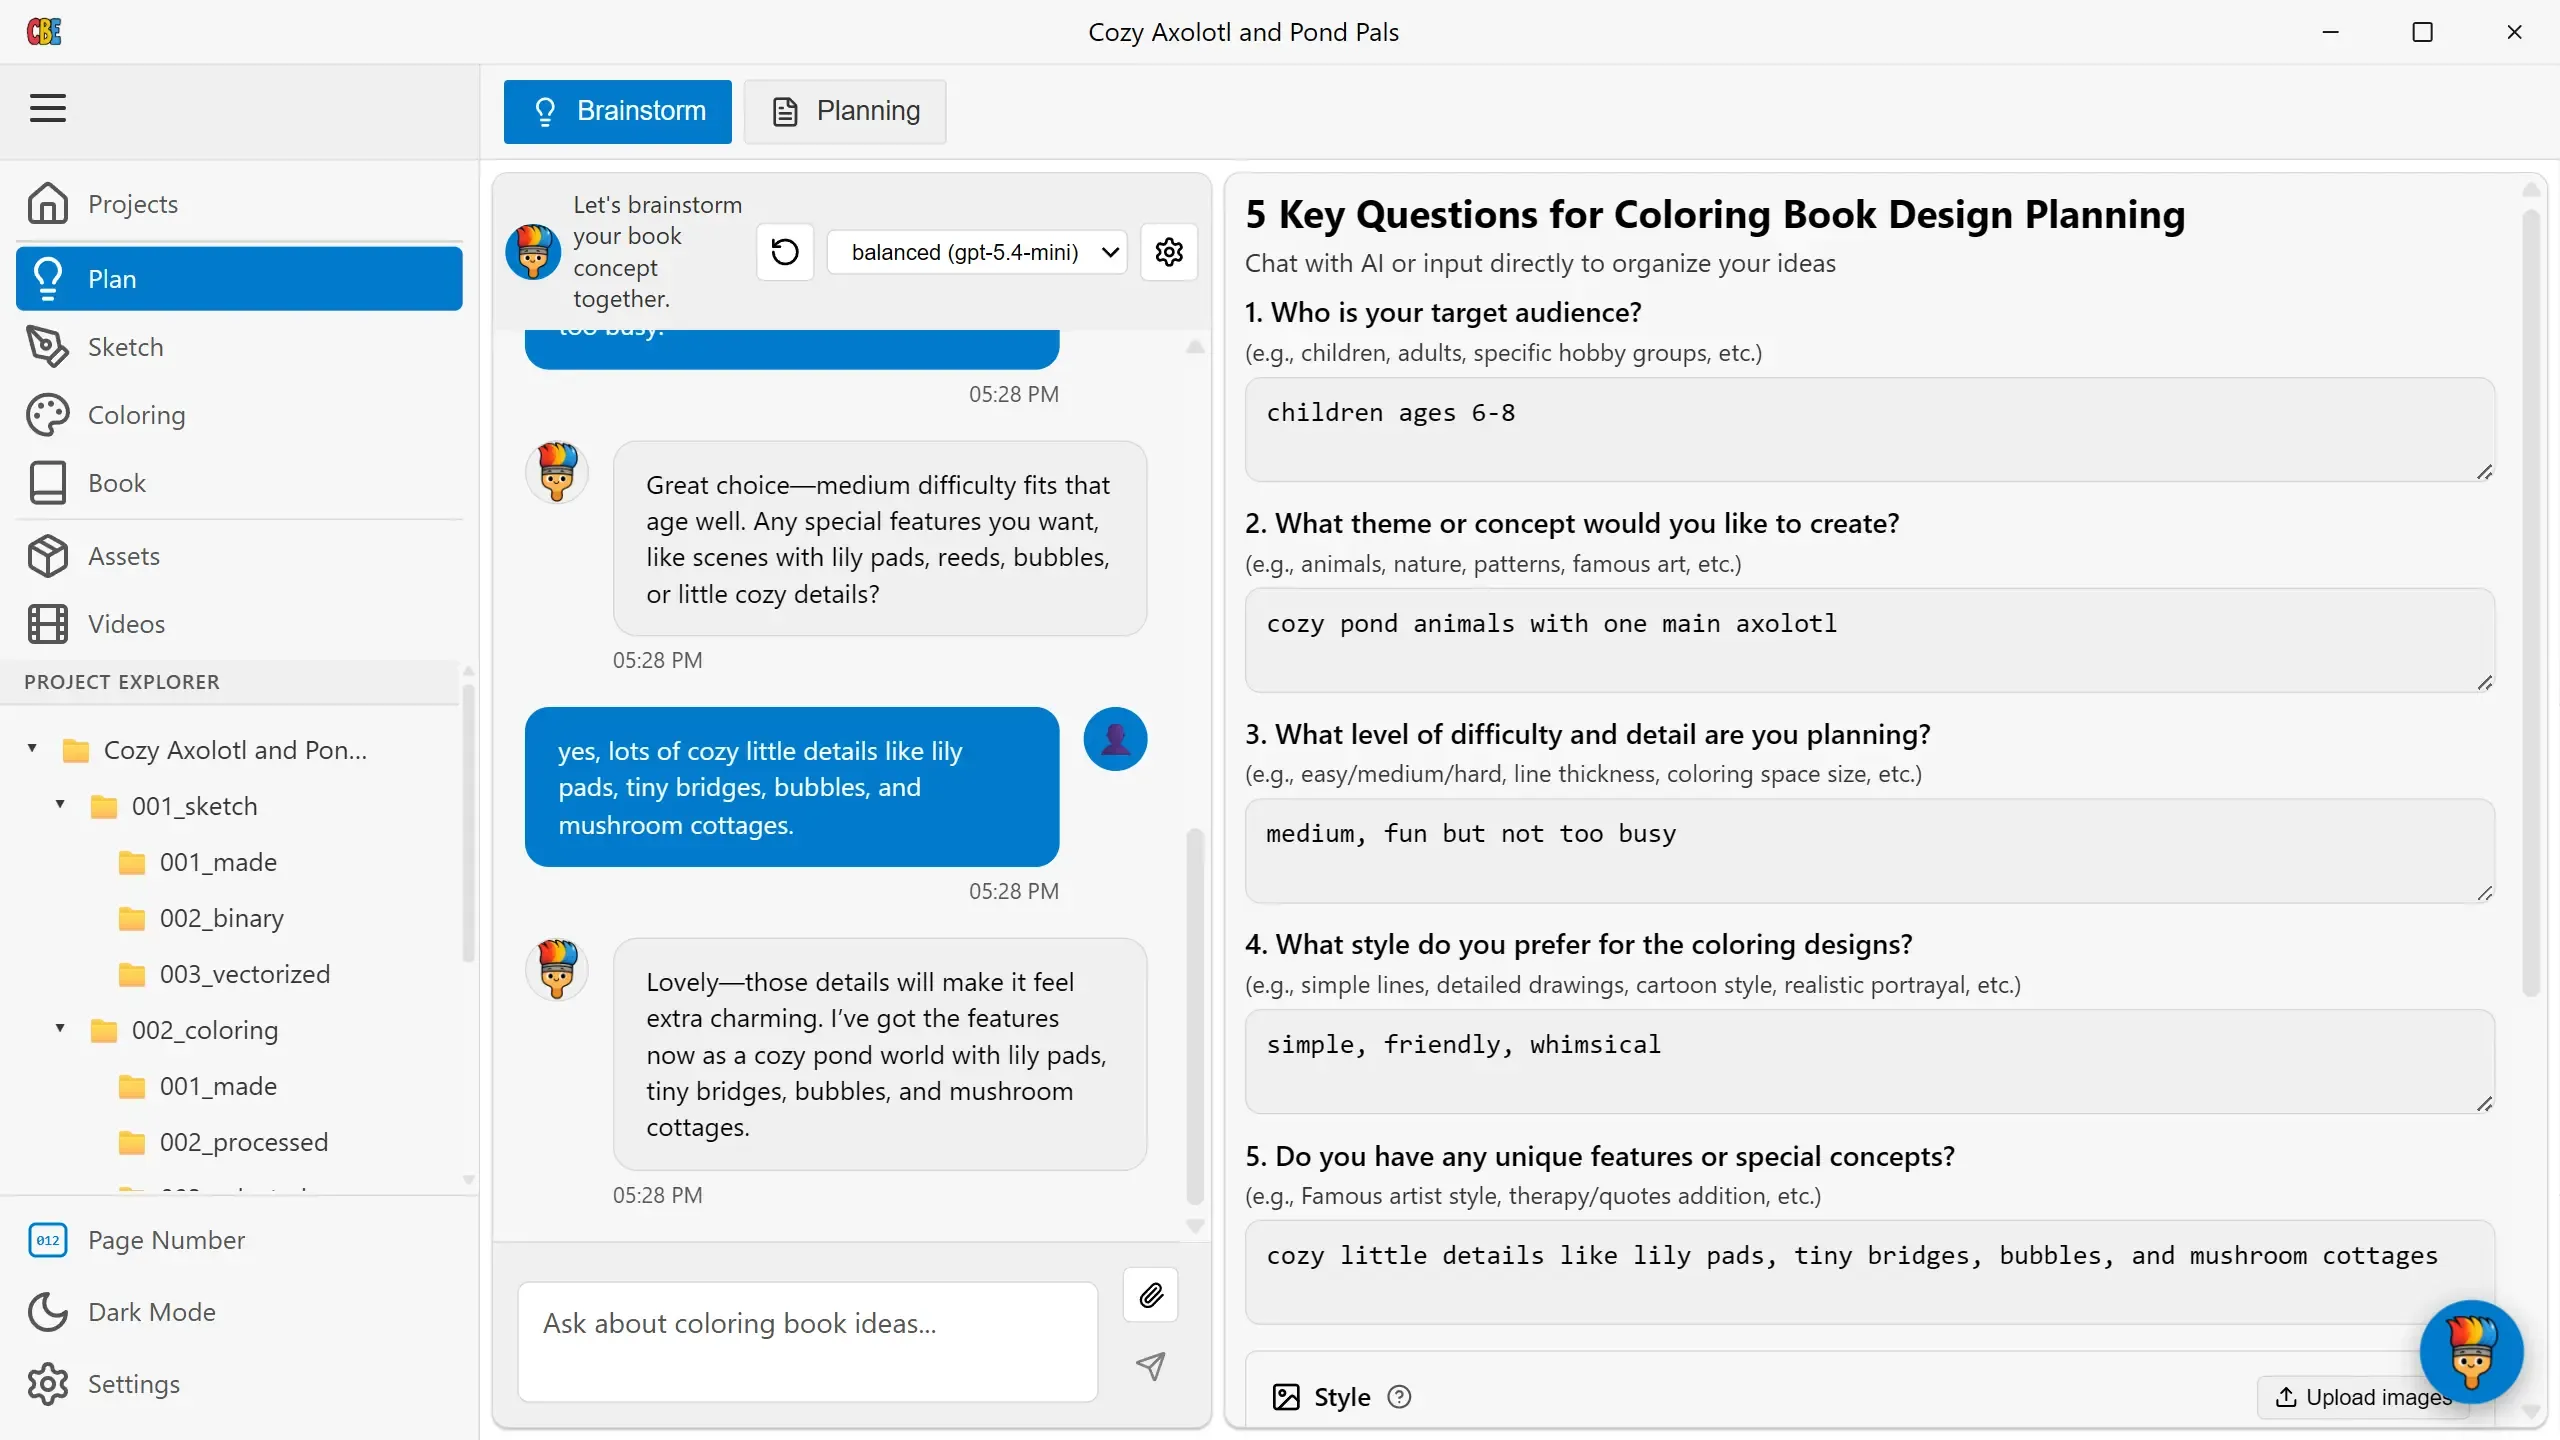Image resolution: width=2560 pixels, height=1440 pixels.
Task: Open the hamburger menu icon
Action: tap(48, 108)
